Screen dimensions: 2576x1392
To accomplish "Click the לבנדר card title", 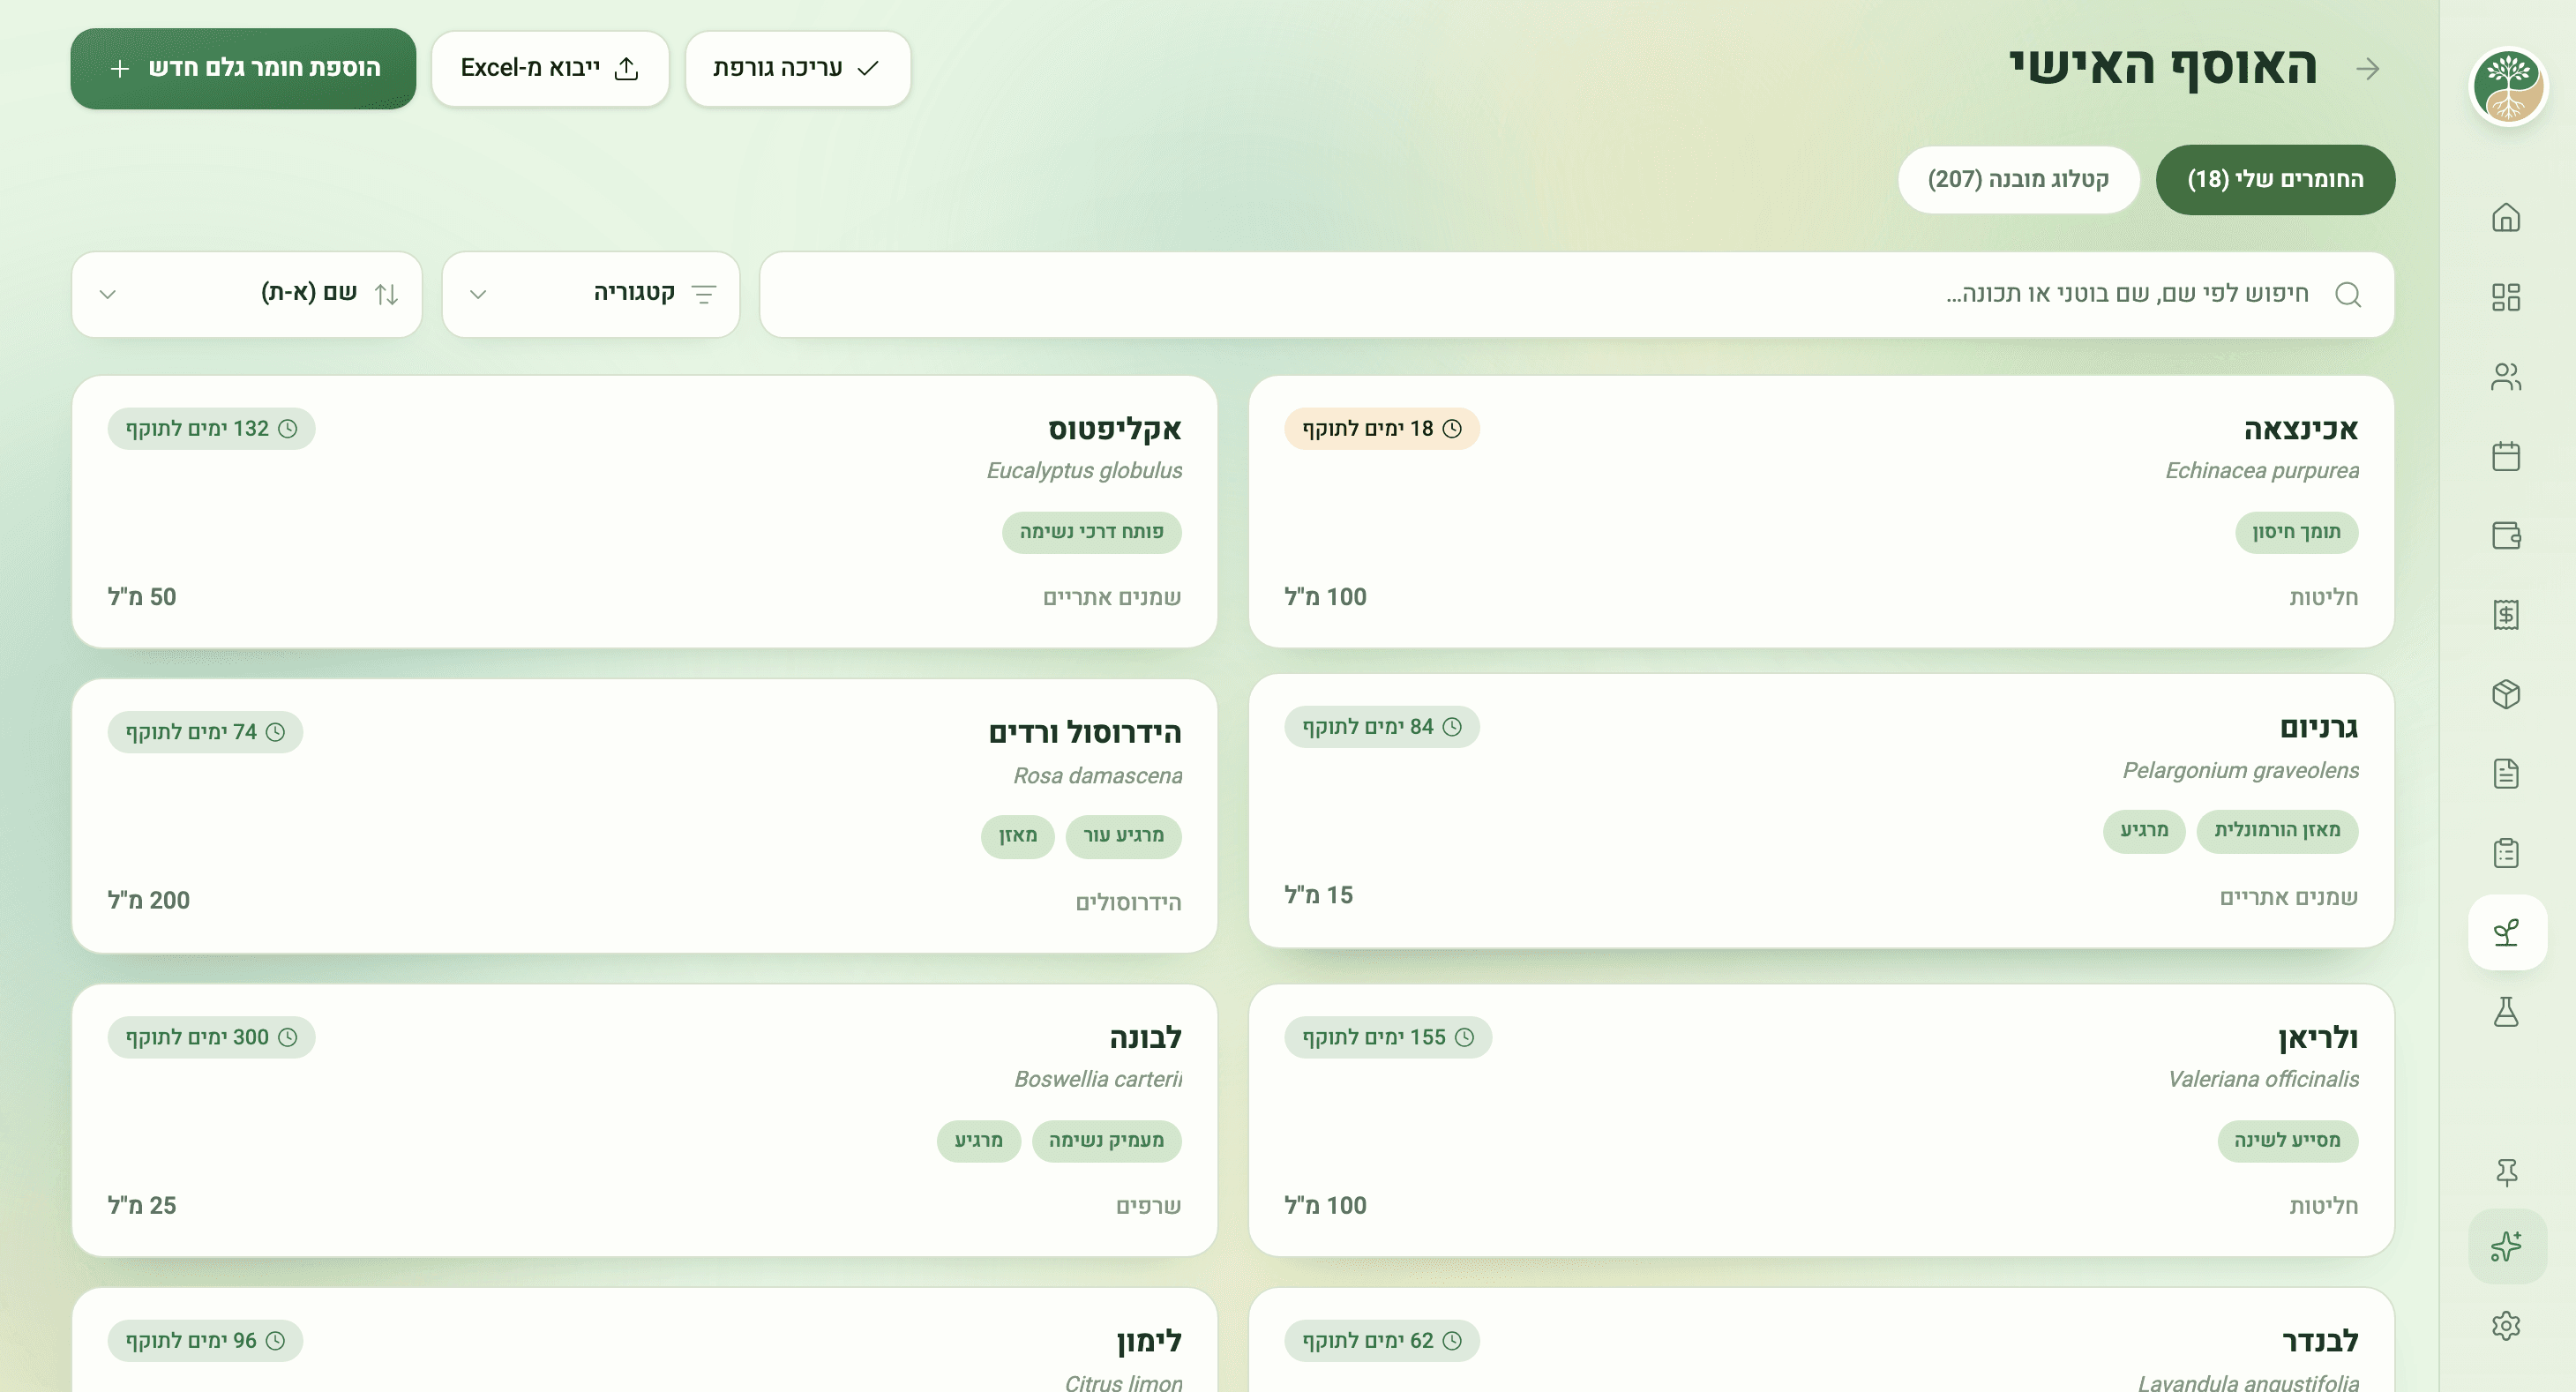I will click(2320, 1341).
